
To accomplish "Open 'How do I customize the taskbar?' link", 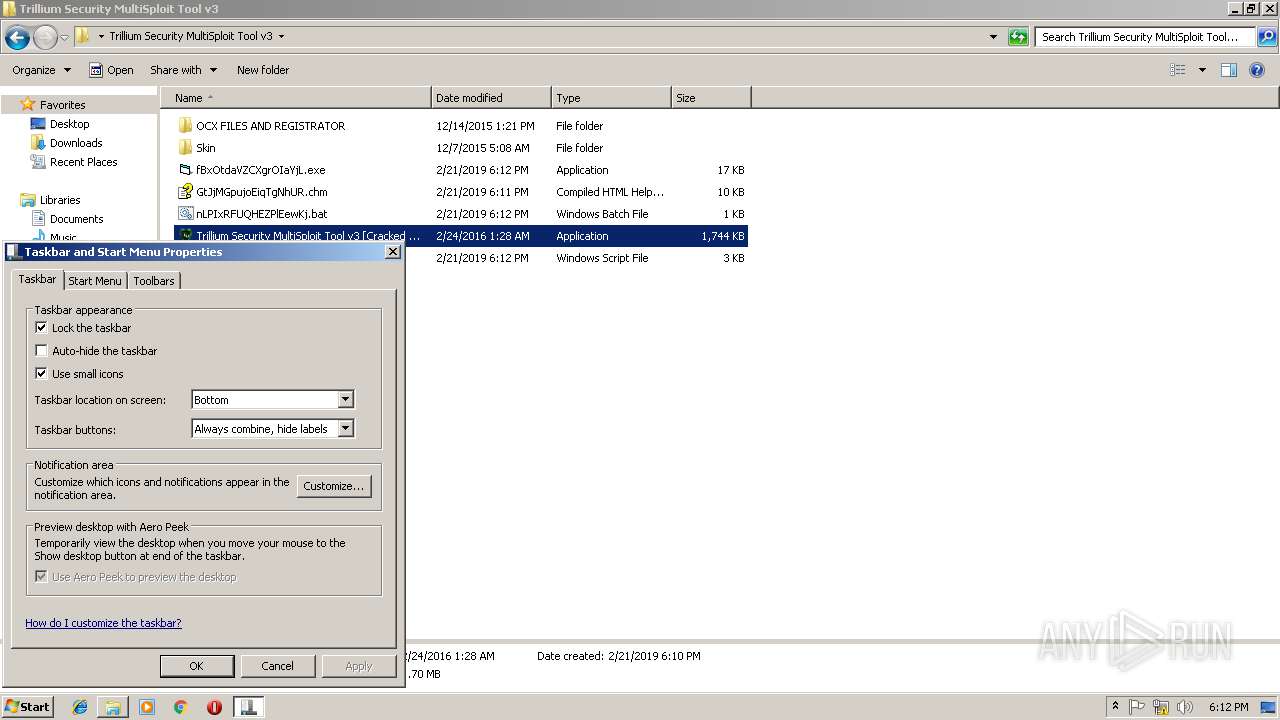I will (x=103, y=623).
